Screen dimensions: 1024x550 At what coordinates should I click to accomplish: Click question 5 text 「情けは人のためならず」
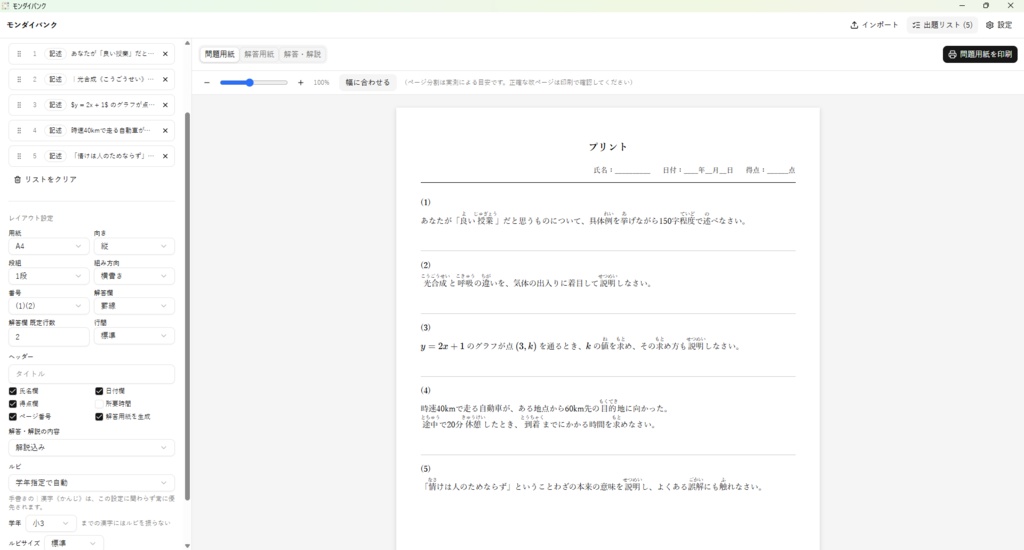pyautogui.click(x=113, y=156)
